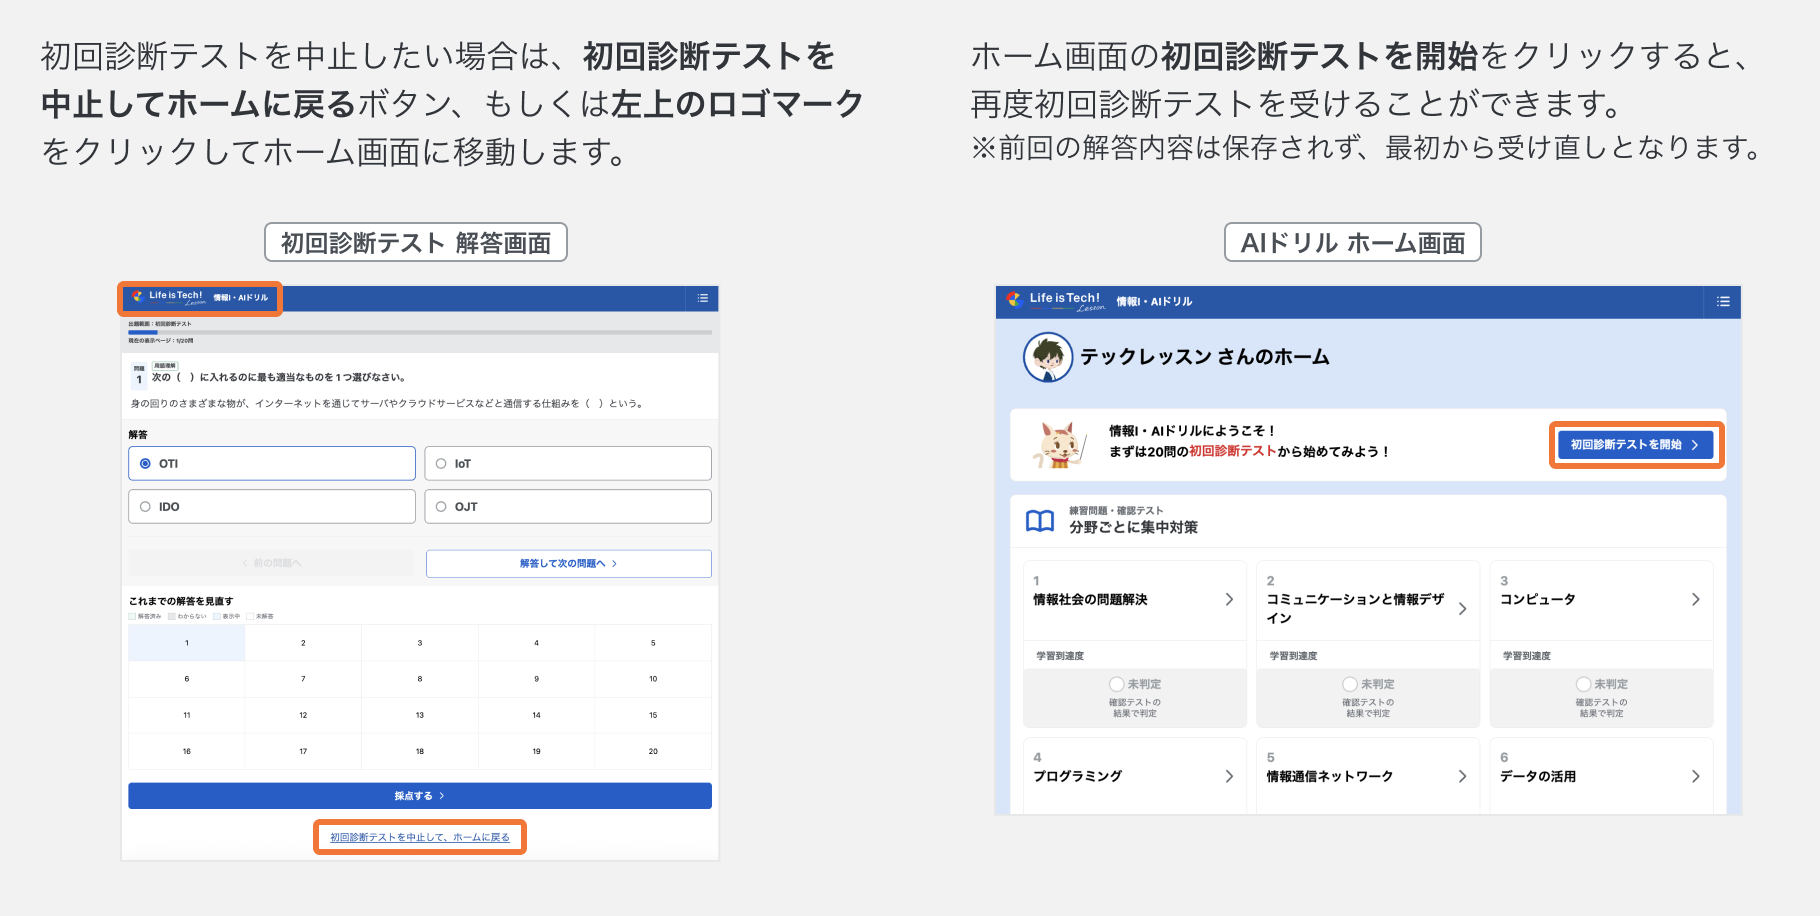Viewport: 1820px width, 916px height.
Task: Click the red 初回診断テスト text in the welcome message
Action: (x=1232, y=452)
